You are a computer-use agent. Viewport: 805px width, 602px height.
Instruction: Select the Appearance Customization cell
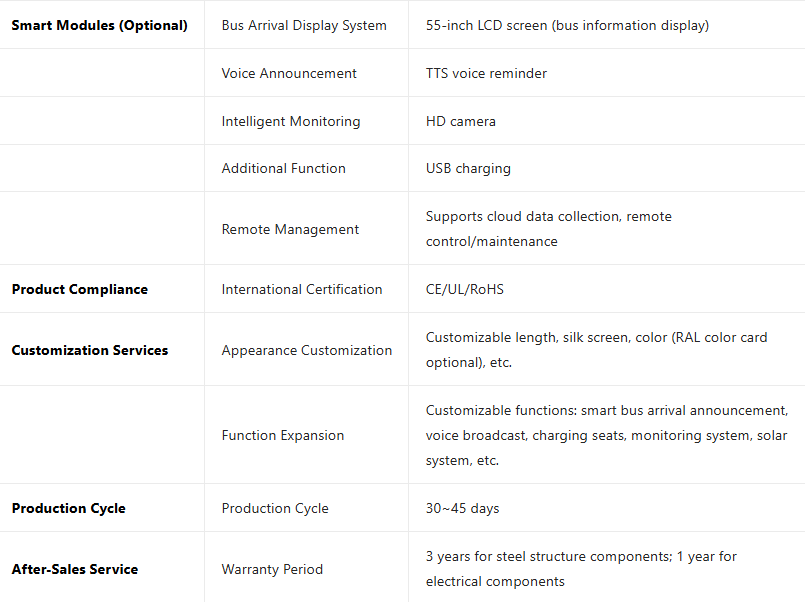point(307,350)
